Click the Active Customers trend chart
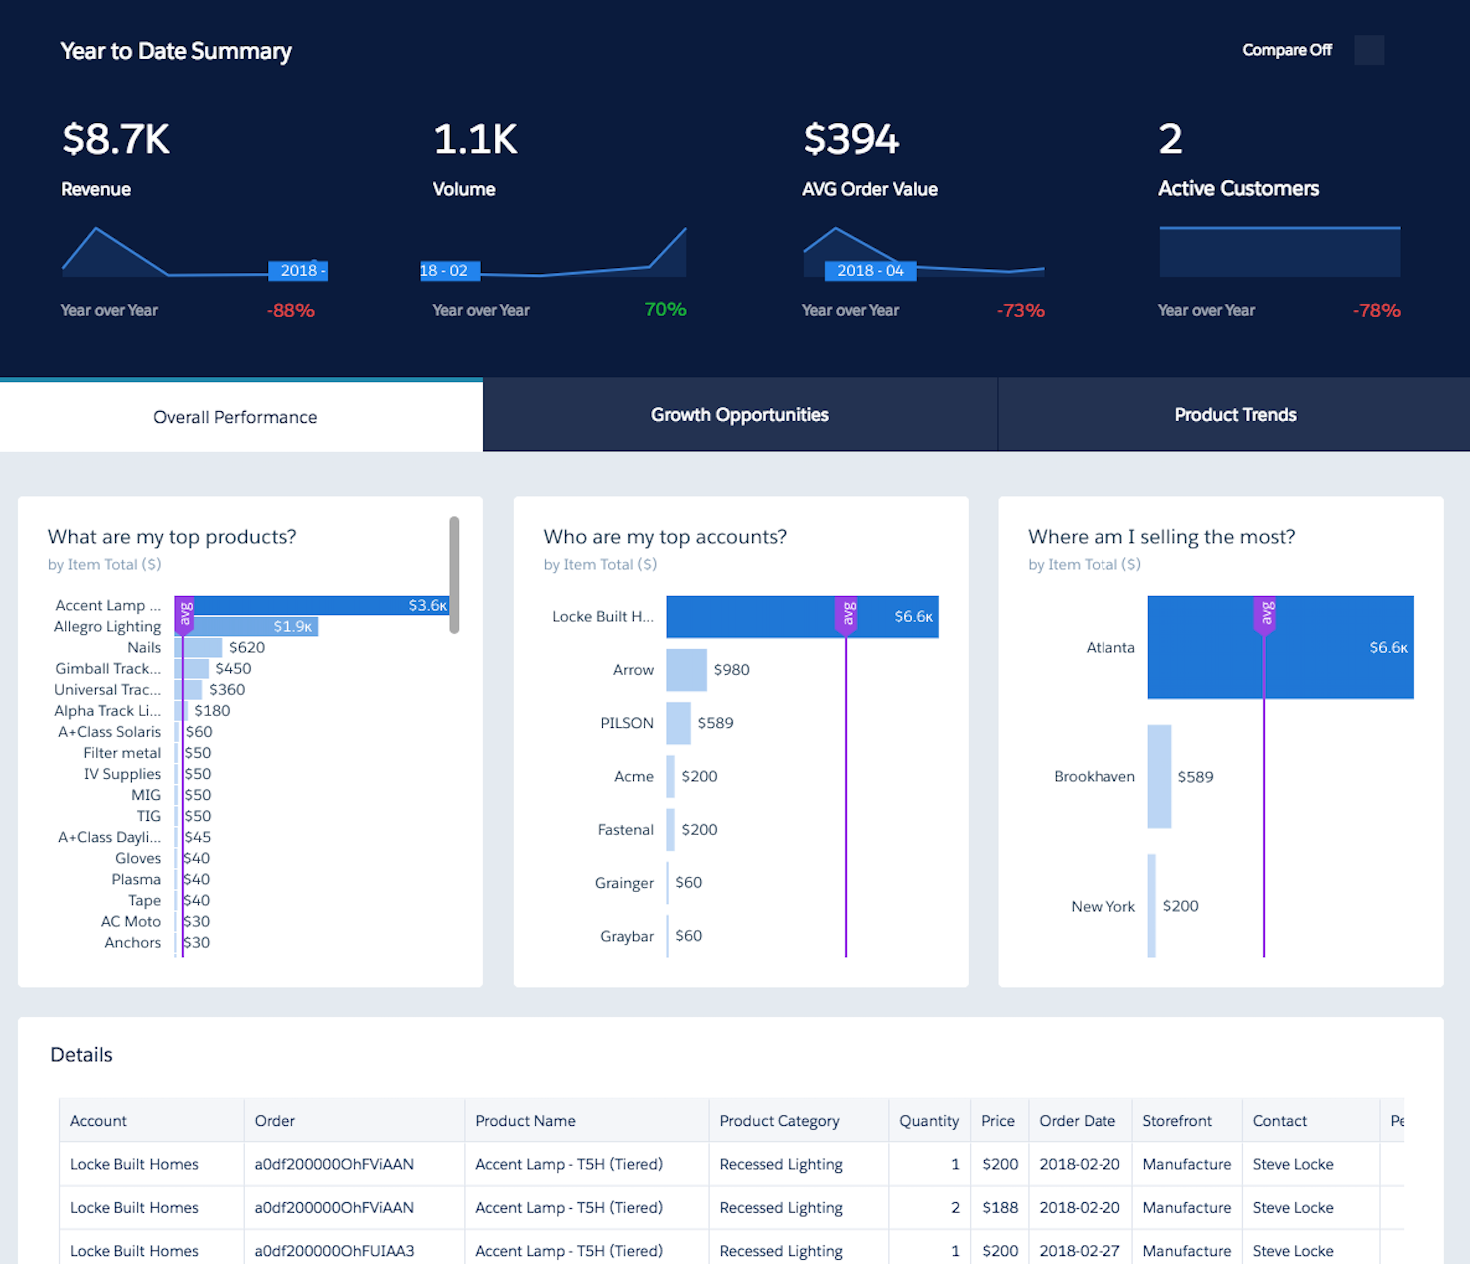 [1279, 251]
